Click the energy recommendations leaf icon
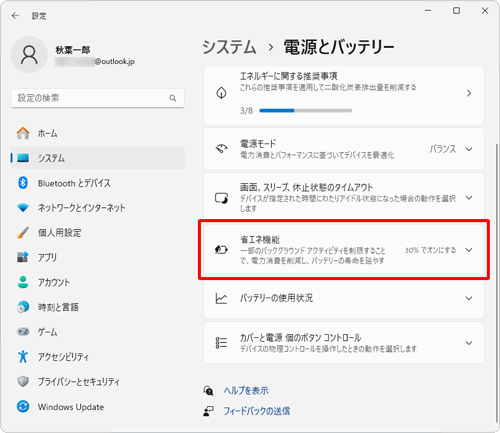Image resolution: width=500 pixels, height=433 pixels. (x=221, y=93)
